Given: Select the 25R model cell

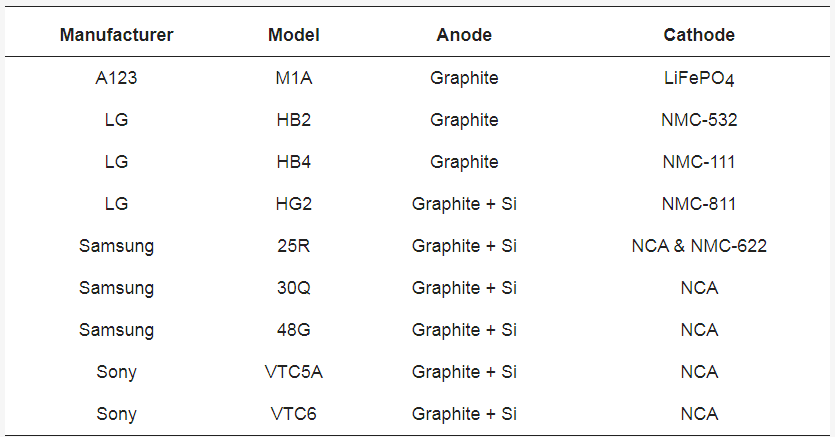Looking at the screenshot, I should click(293, 246).
